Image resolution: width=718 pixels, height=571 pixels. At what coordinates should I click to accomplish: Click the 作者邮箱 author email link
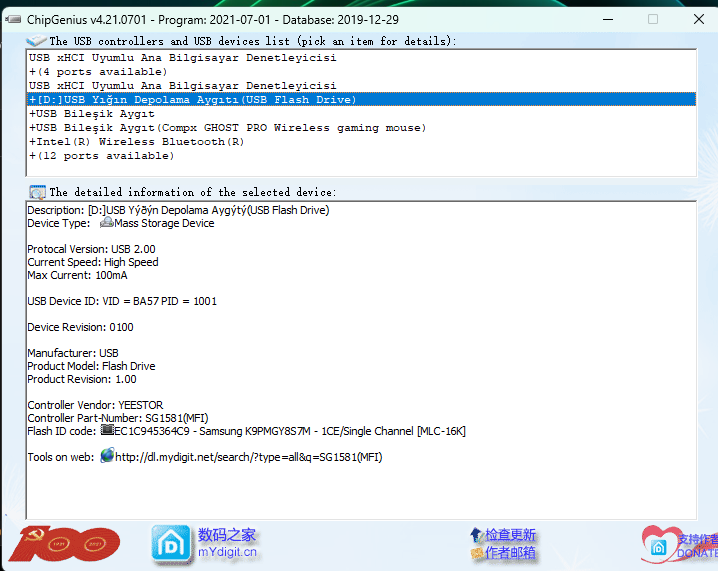click(x=510, y=553)
